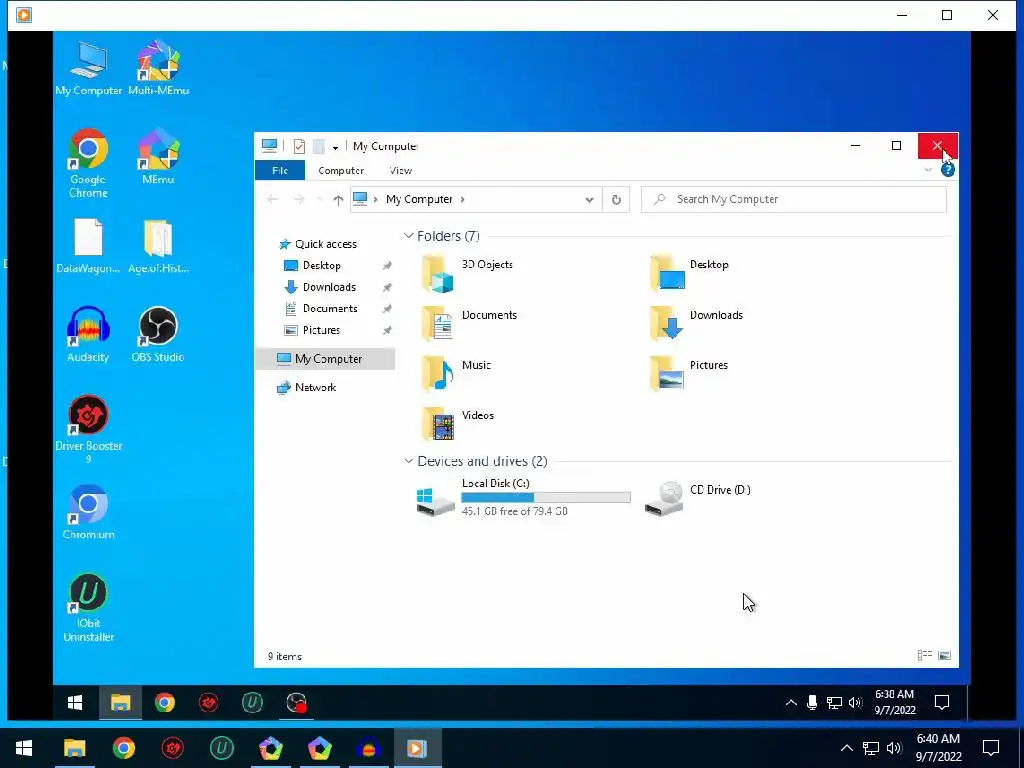This screenshot has height=768, width=1024.
Task: Open inner Start menu button
Action: pos(75,703)
